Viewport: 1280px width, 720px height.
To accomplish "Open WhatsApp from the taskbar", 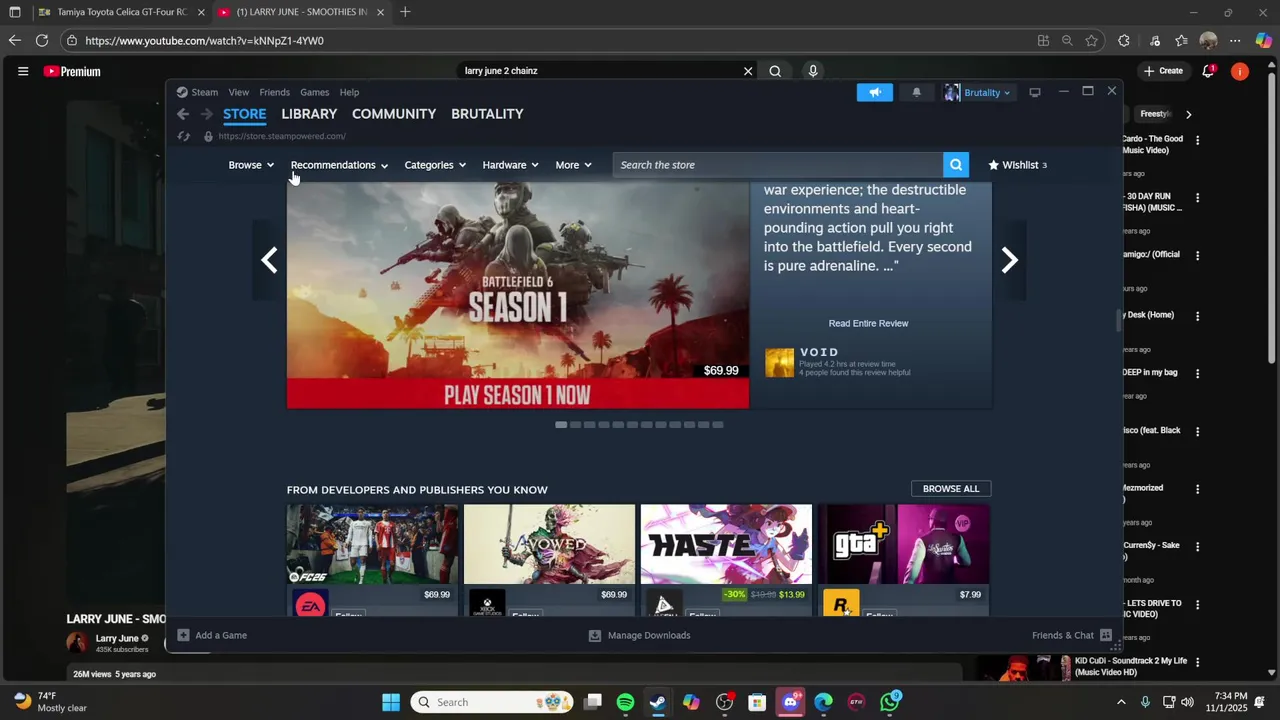I will pyautogui.click(x=890, y=702).
